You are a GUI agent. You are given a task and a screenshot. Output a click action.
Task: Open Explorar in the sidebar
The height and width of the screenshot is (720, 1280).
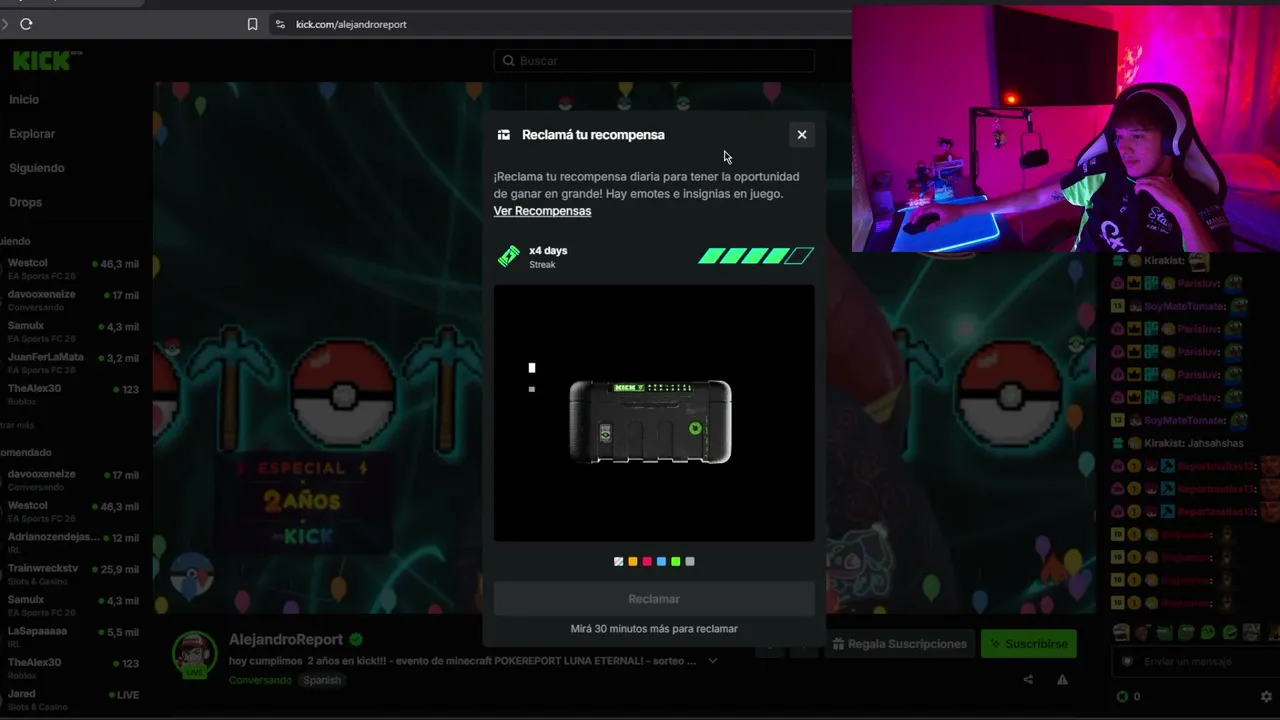click(x=32, y=134)
